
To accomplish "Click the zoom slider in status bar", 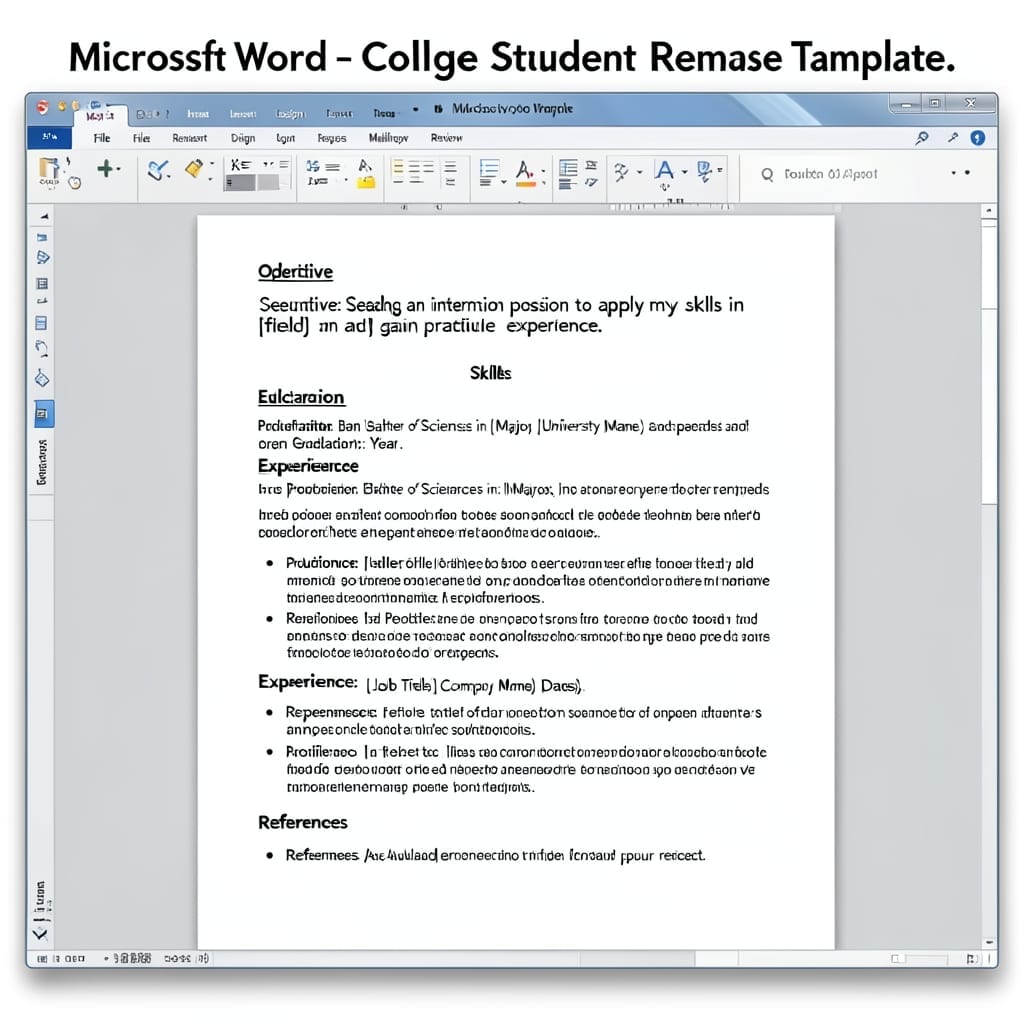I will pos(921,959).
